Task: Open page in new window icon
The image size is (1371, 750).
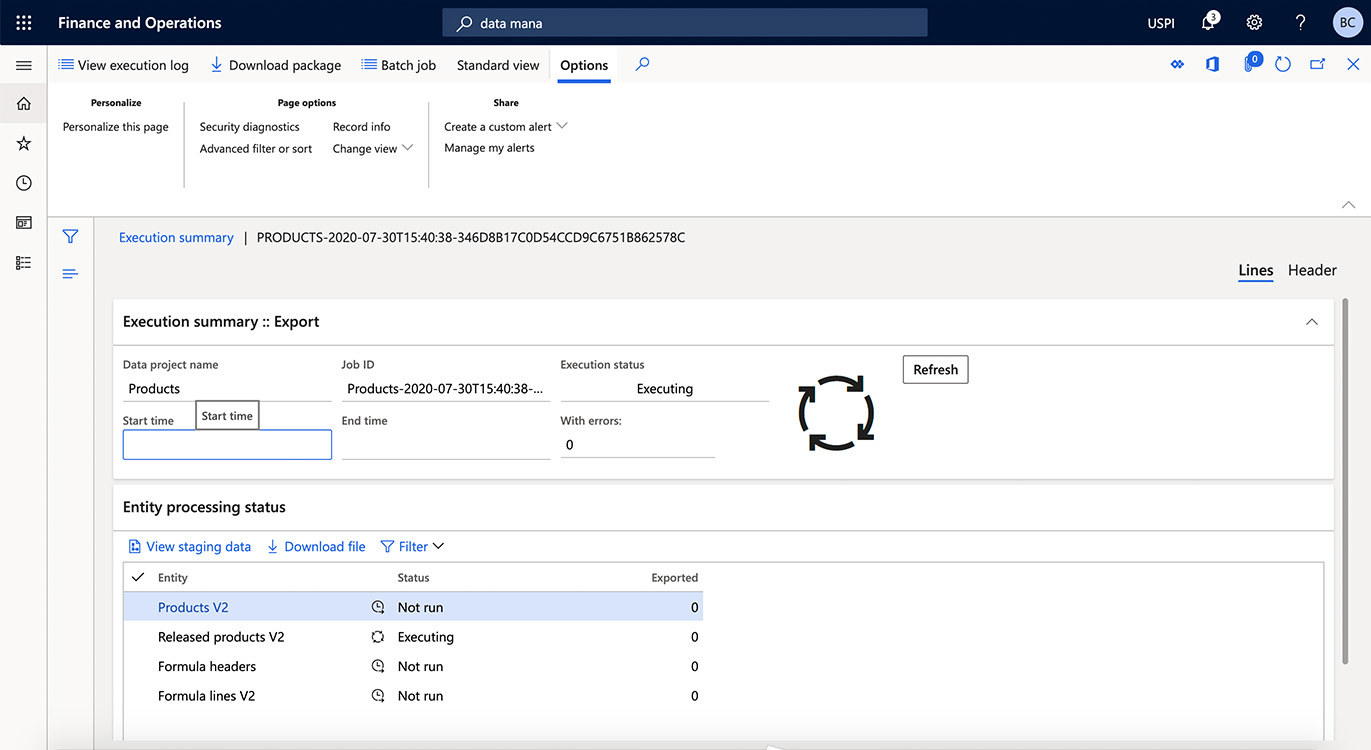Action: click(1318, 64)
